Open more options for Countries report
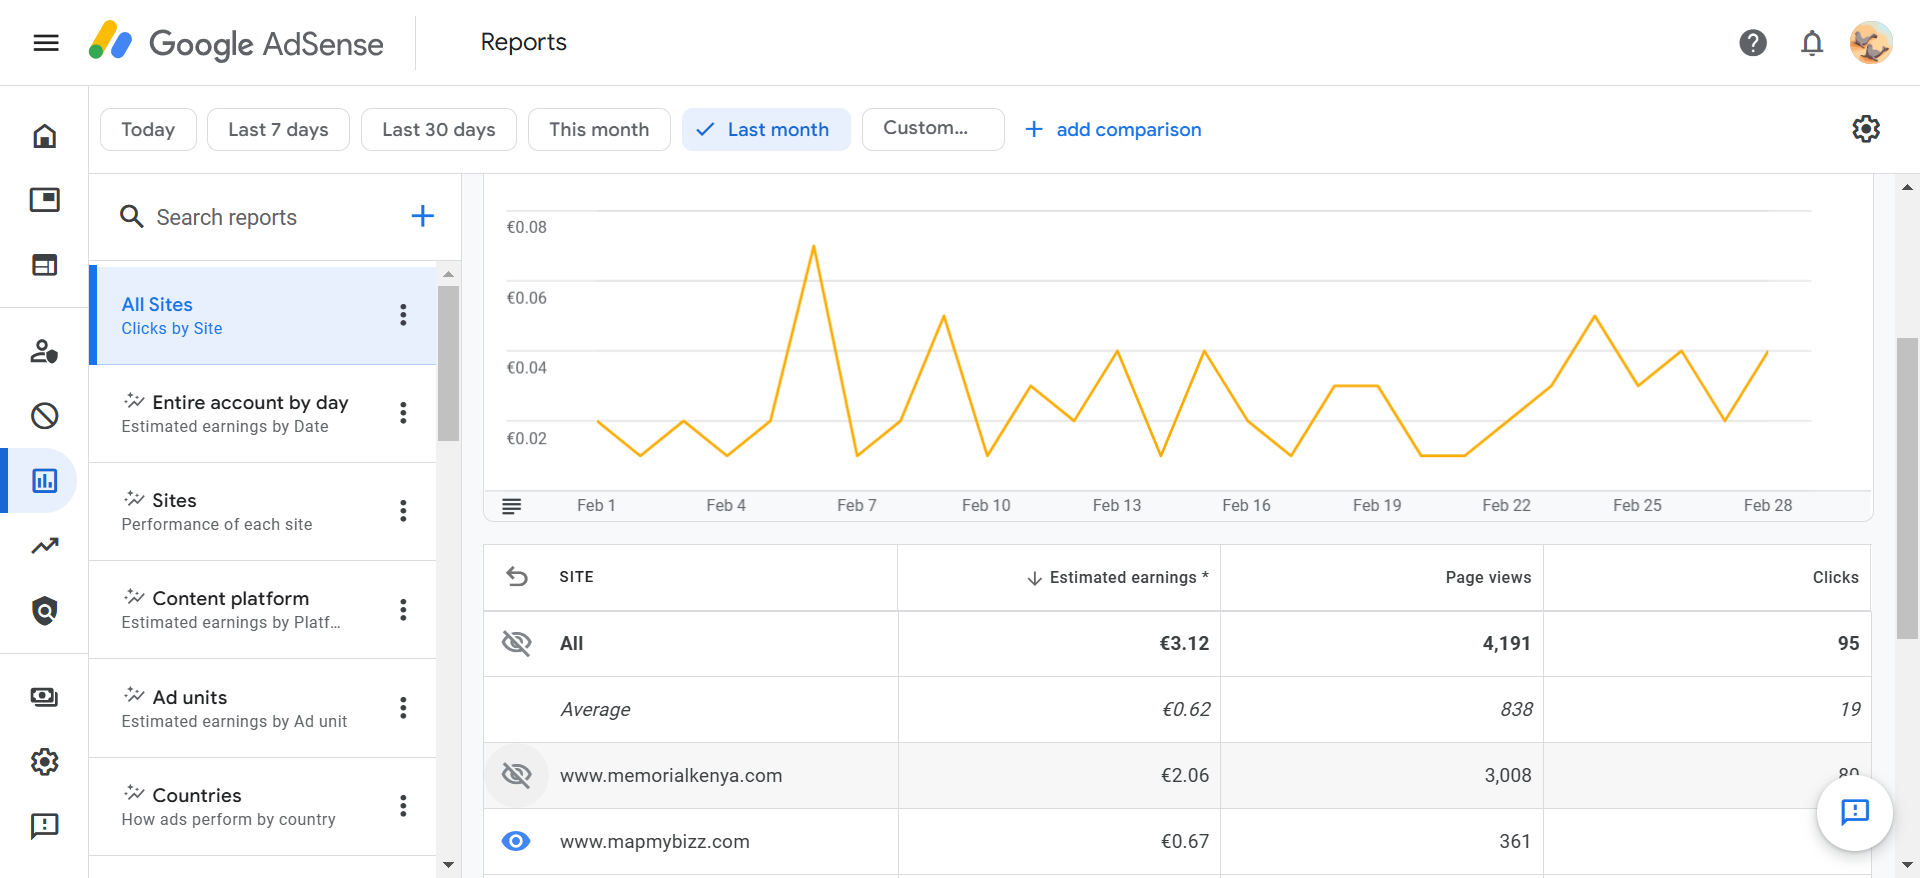 (403, 806)
